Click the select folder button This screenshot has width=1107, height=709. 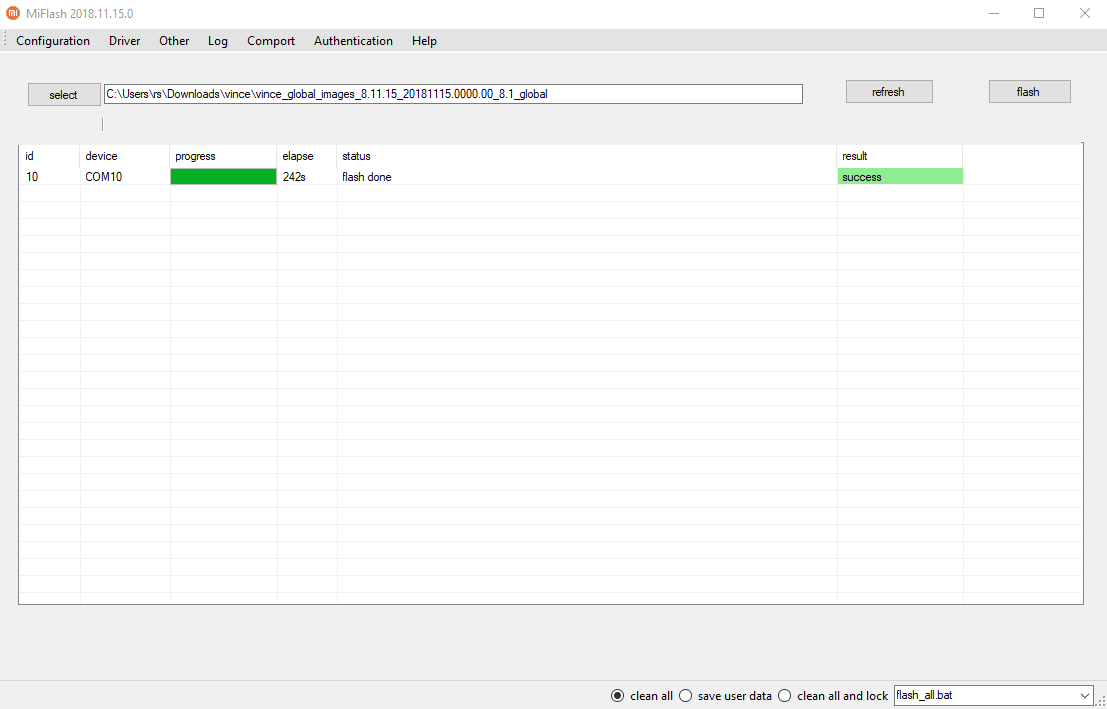(x=64, y=95)
